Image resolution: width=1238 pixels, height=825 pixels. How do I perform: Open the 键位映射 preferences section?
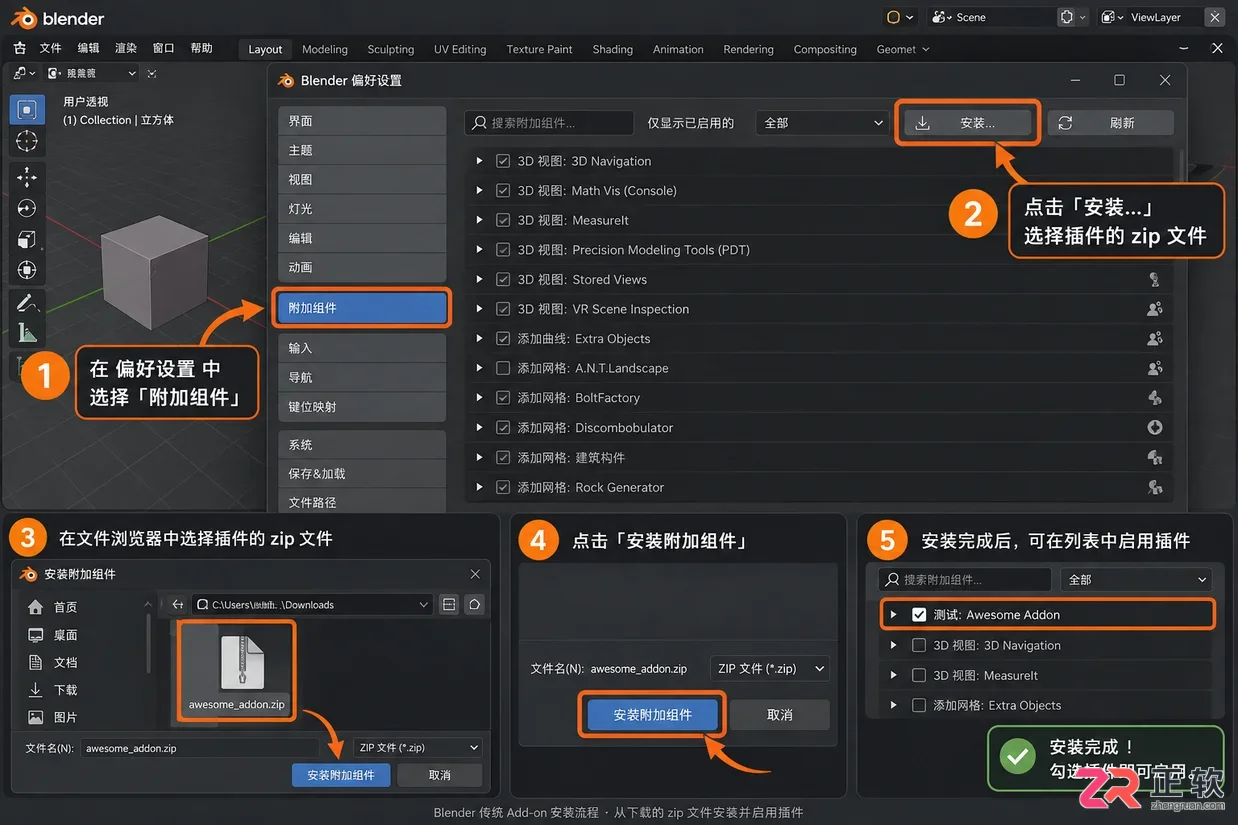point(361,407)
